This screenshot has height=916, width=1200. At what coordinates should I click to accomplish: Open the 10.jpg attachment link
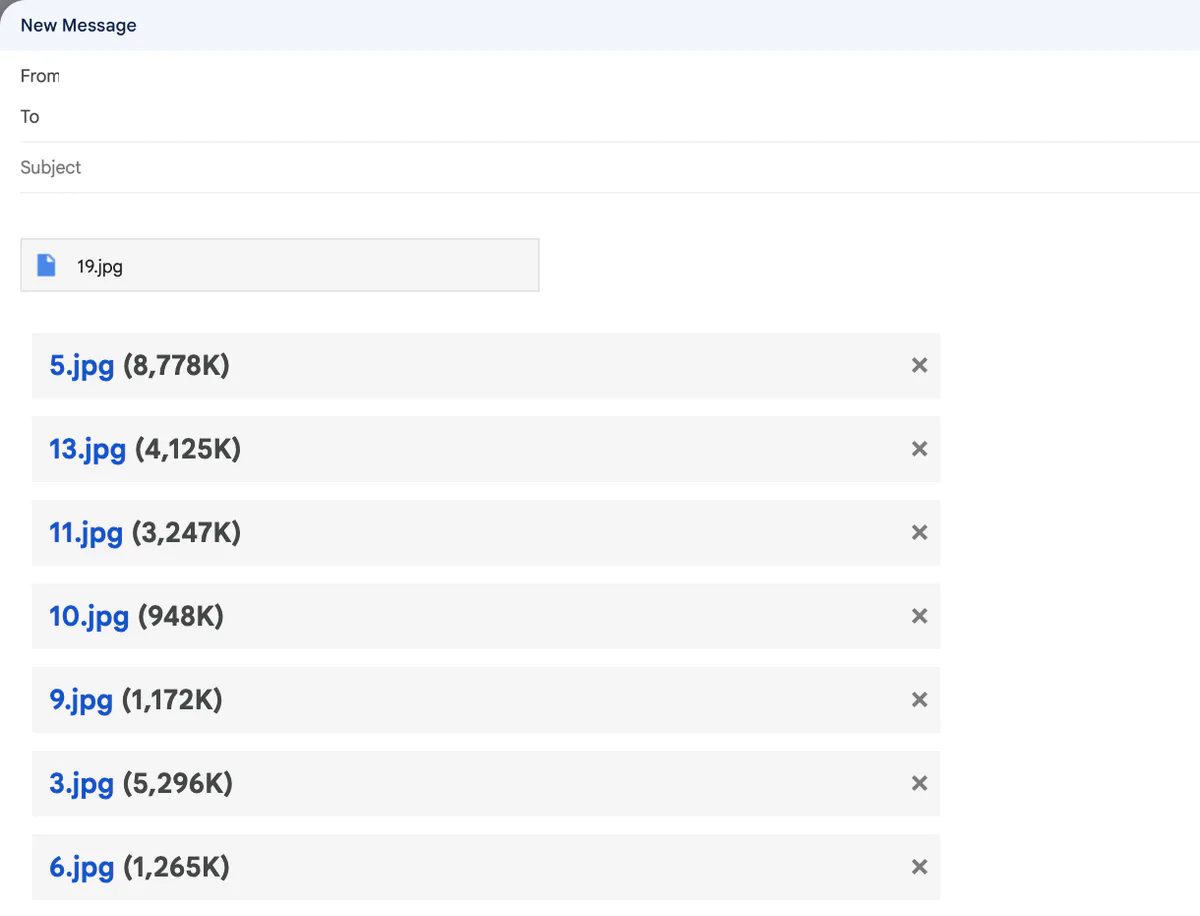pyautogui.click(x=89, y=617)
